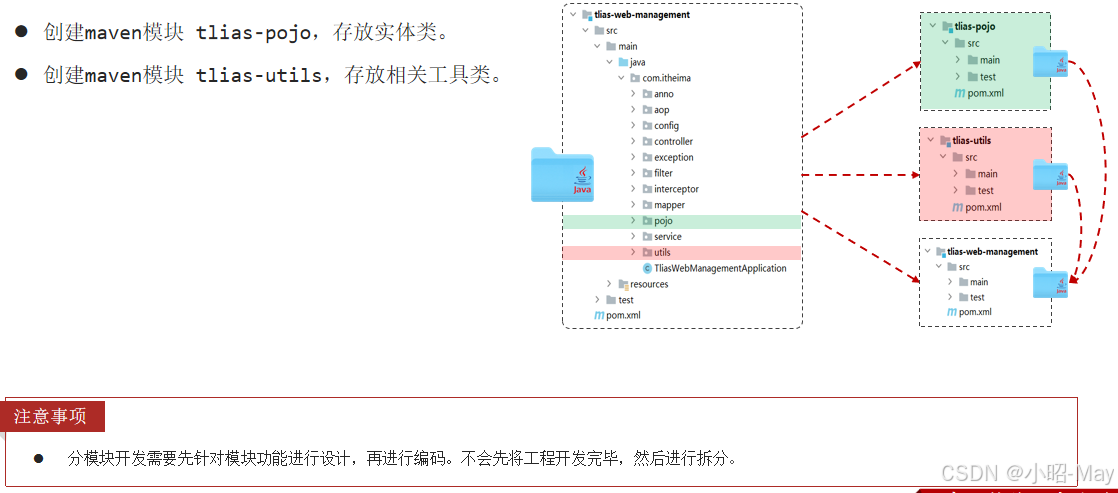Expand the highlighted pojo package chevron
Image resolution: width=1118 pixels, height=493 pixels.
(633, 220)
